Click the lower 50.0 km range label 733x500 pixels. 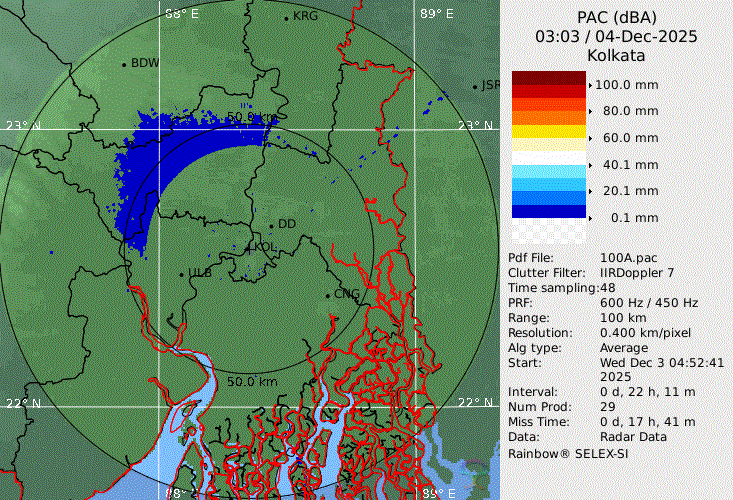[x=252, y=382]
